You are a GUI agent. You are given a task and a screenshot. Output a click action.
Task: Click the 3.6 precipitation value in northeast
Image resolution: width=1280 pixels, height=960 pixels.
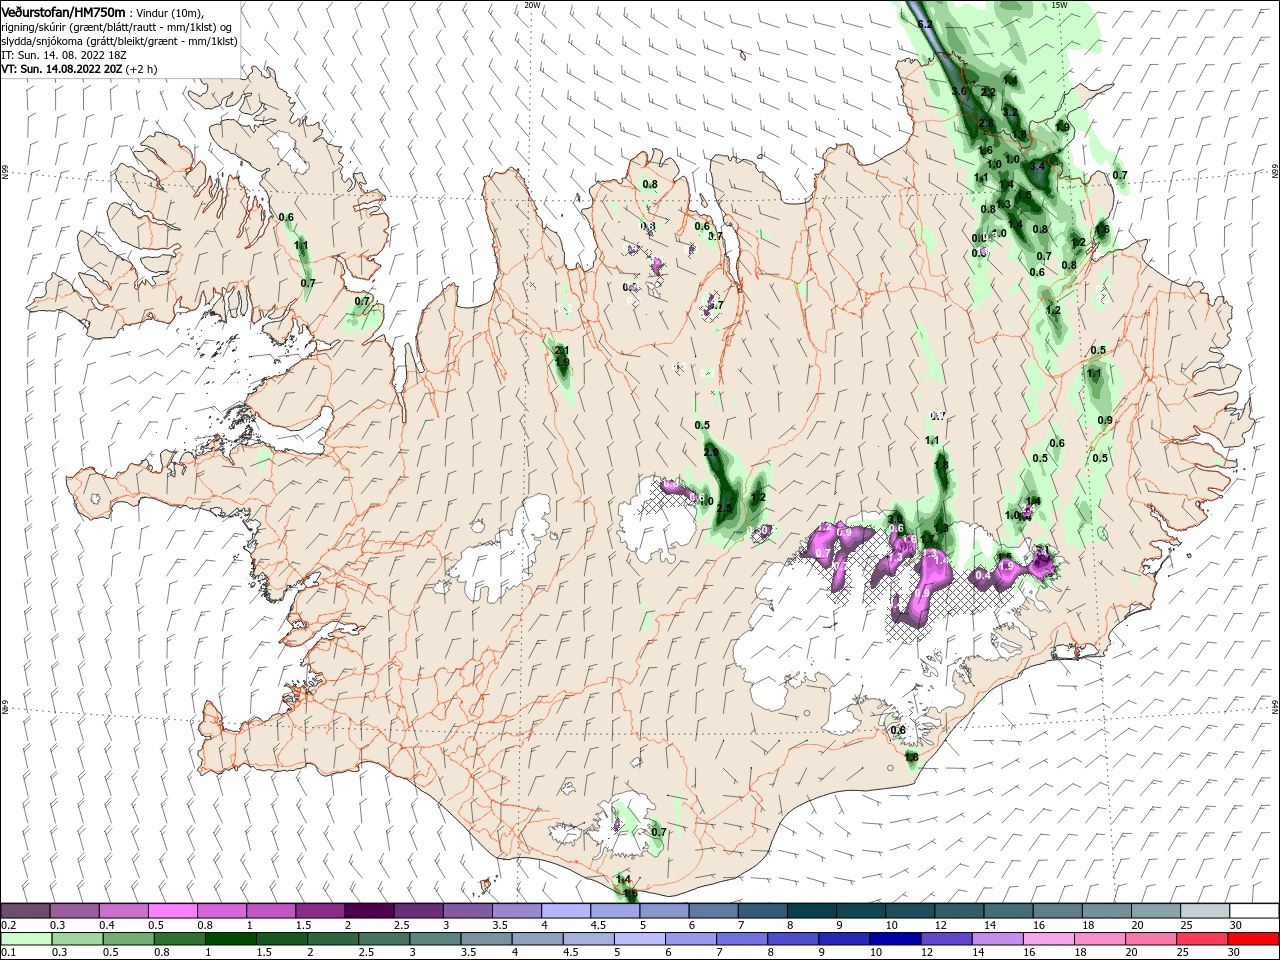959,91
